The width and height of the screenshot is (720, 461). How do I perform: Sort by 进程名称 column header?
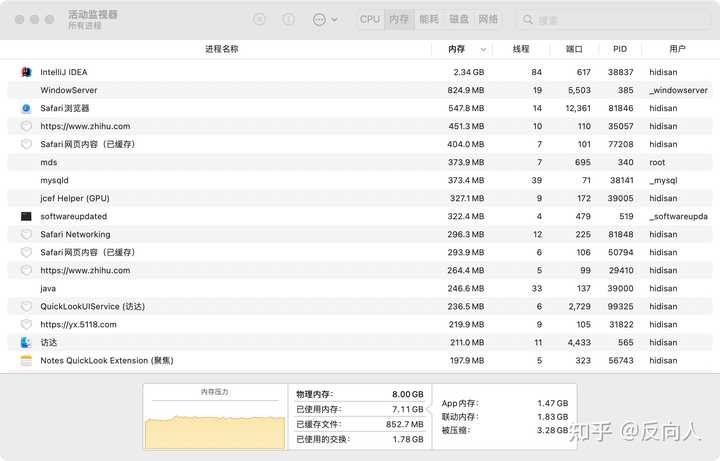pyautogui.click(x=221, y=49)
